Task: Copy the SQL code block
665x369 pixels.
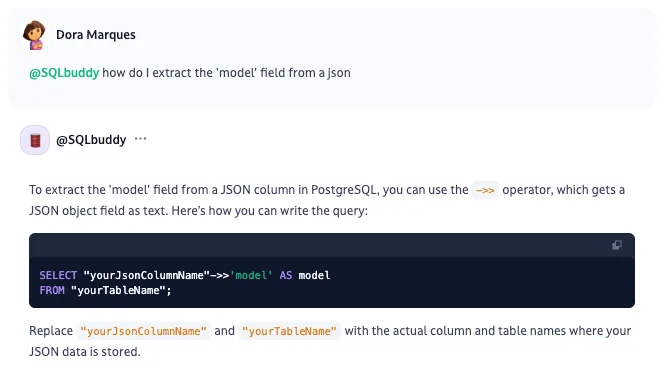Action: [617, 245]
